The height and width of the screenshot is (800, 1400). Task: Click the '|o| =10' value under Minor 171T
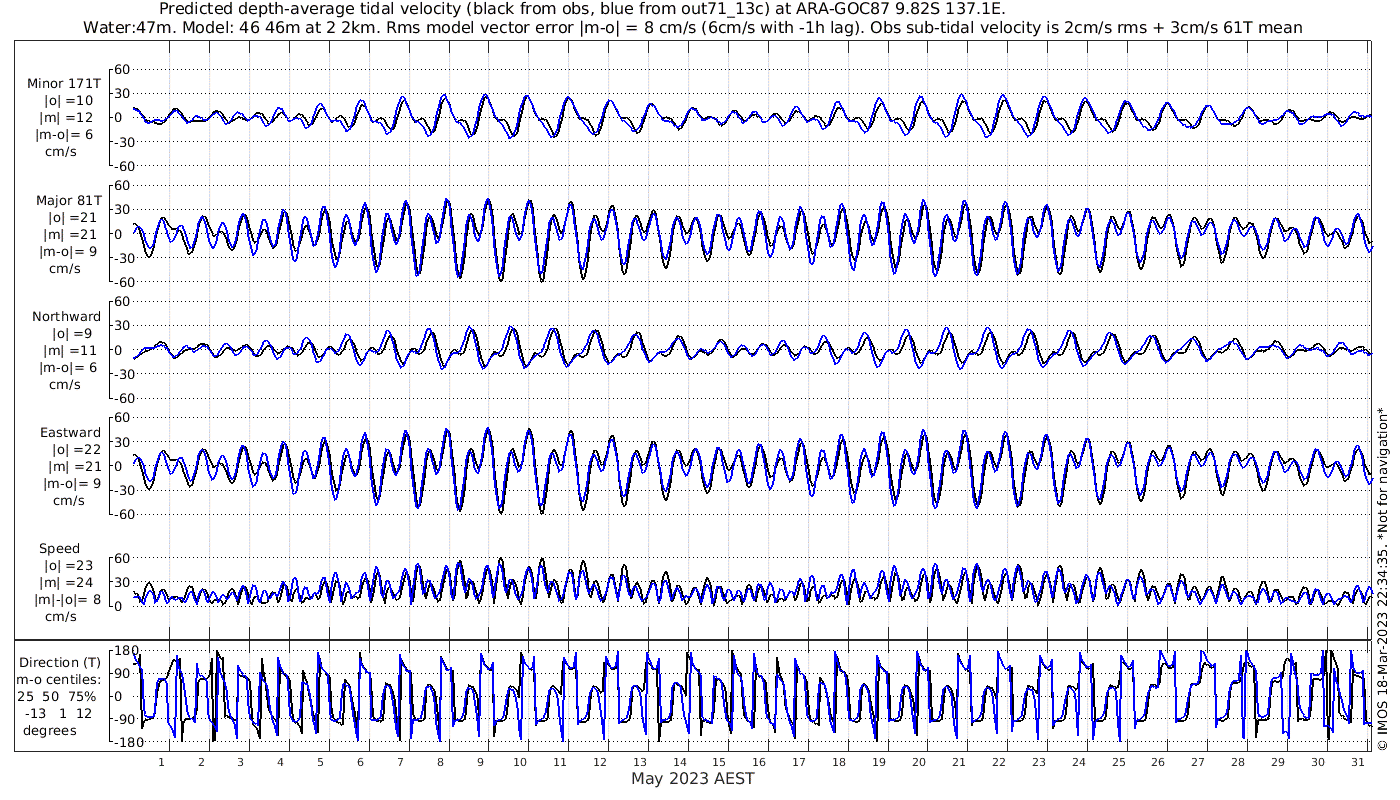(x=69, y=101)
